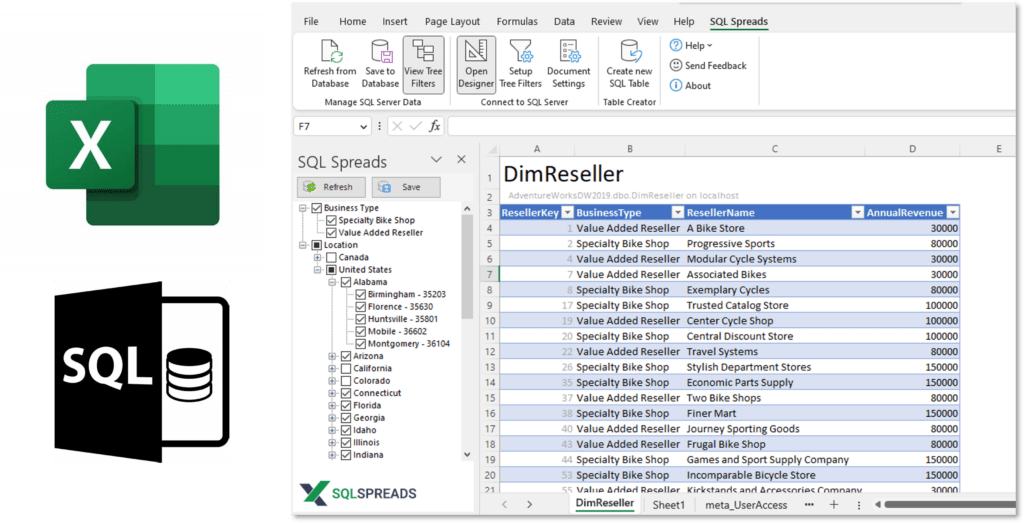This screenshot has width=1024, height=523.
Task: Uncheck Business Type checkbox
Action: coord(317,208)
